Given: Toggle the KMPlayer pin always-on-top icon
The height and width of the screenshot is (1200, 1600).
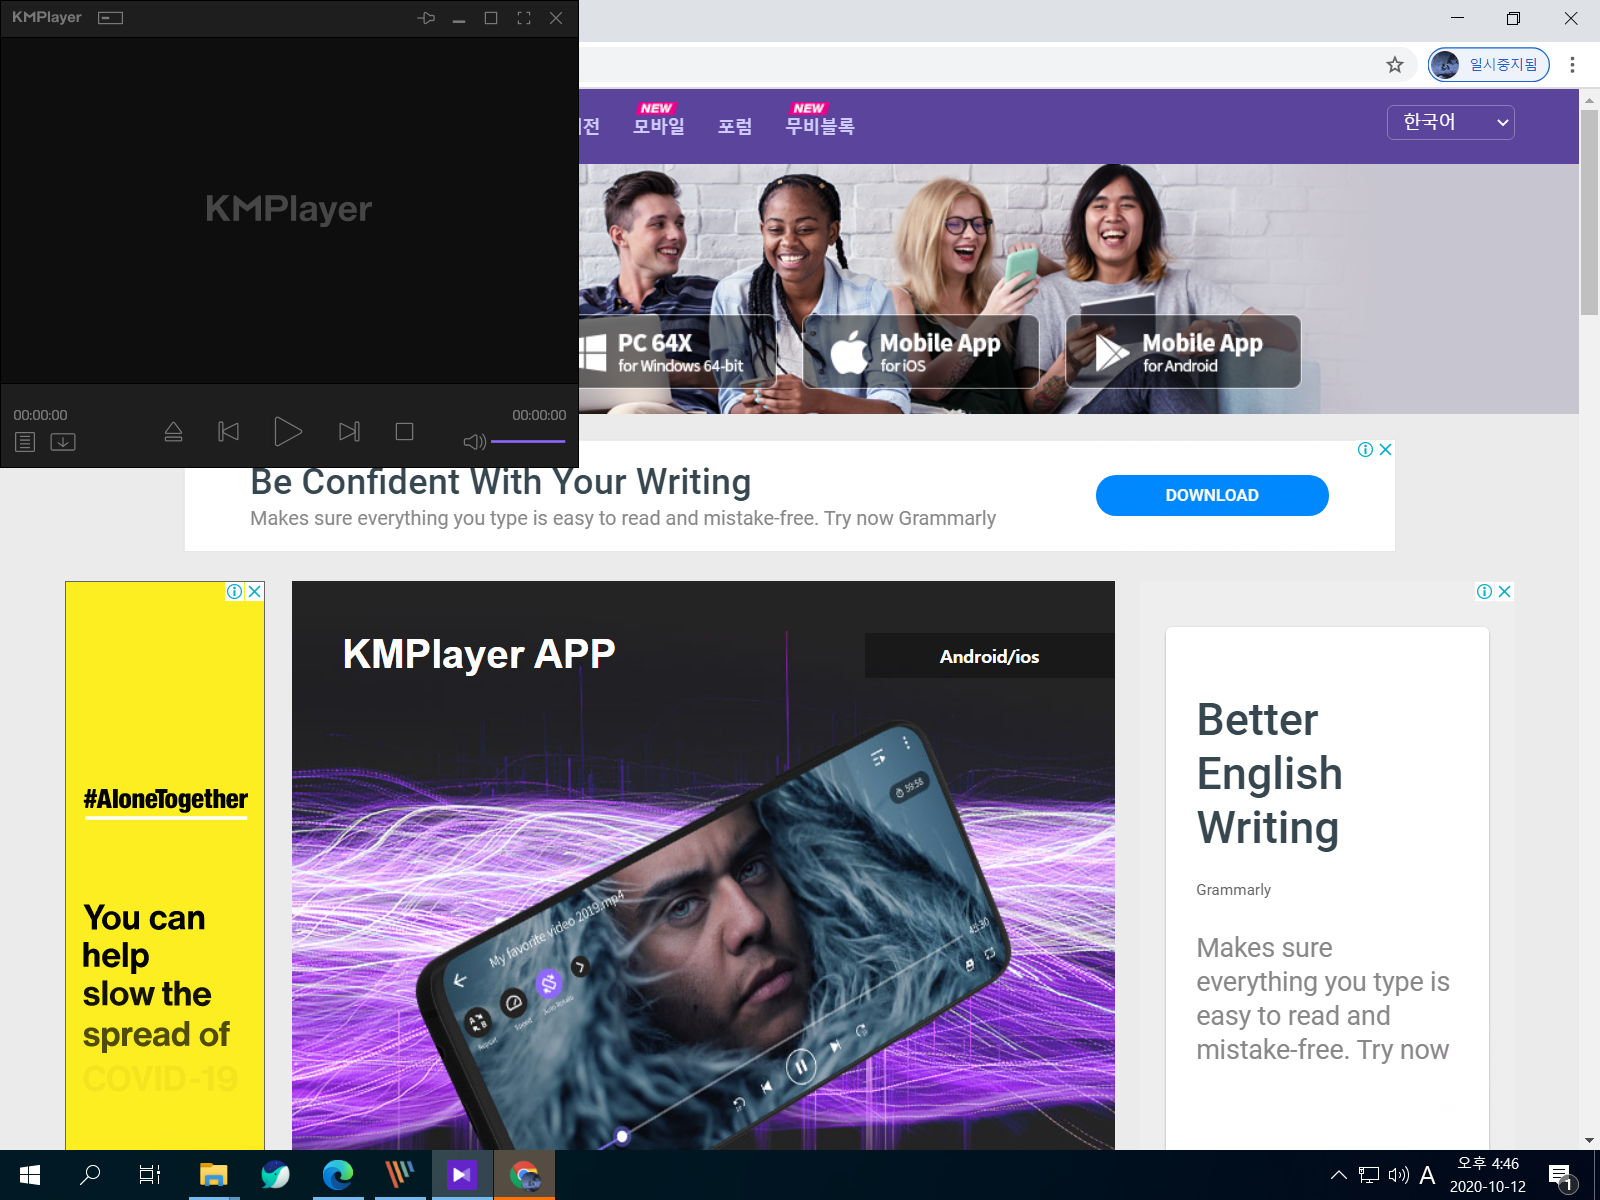Looking at the screenshot, I should [426, 18].
